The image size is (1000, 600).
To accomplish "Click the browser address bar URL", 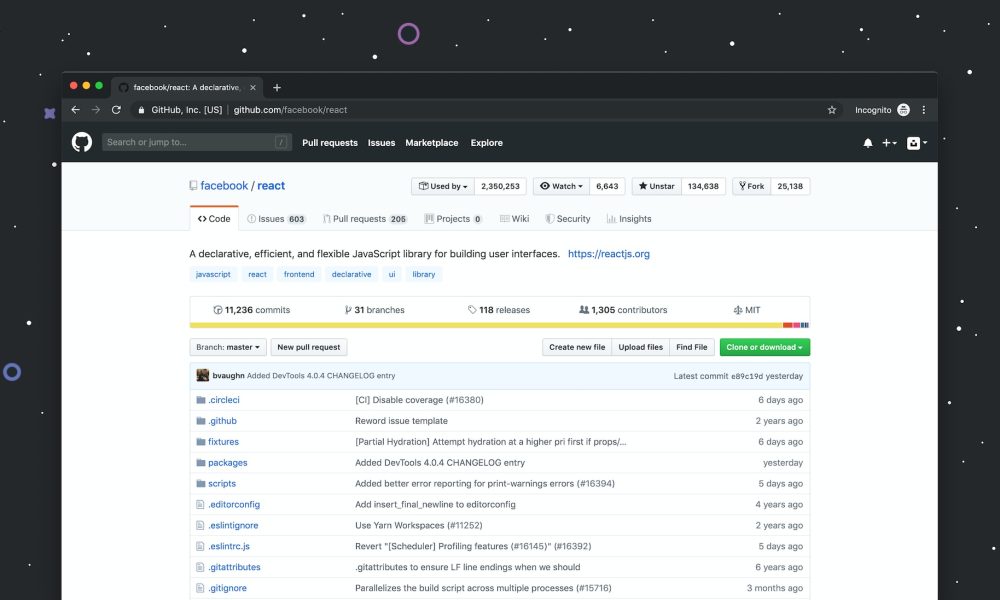I will 290,110.
